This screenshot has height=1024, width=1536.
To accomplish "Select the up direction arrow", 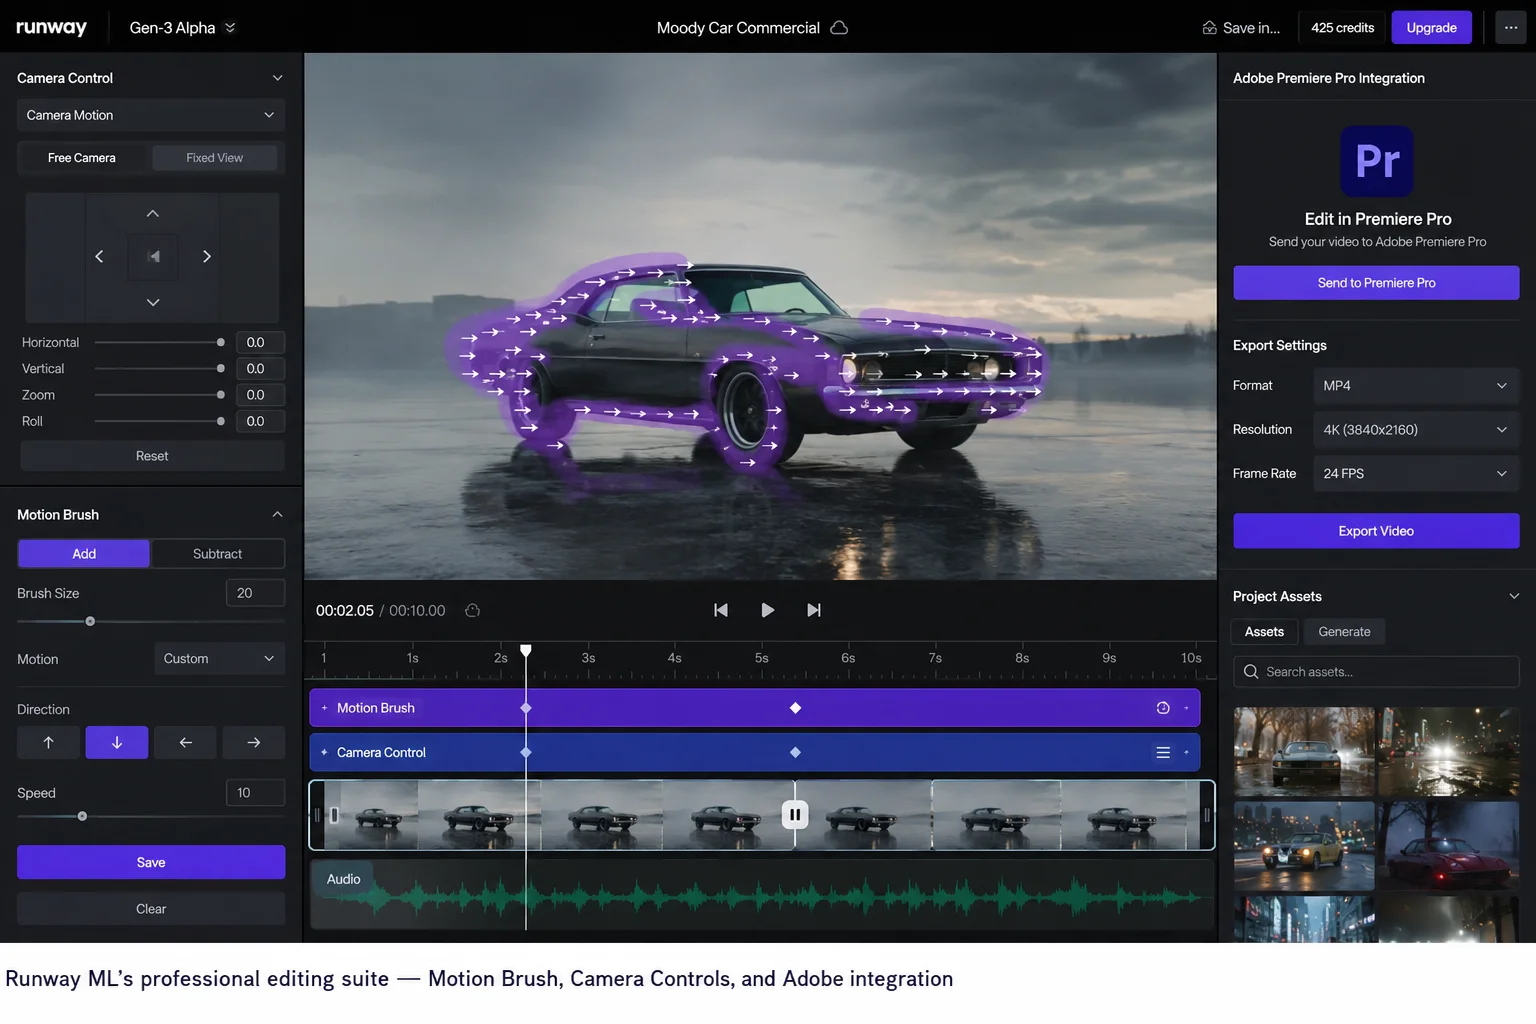I will (48, 743).
